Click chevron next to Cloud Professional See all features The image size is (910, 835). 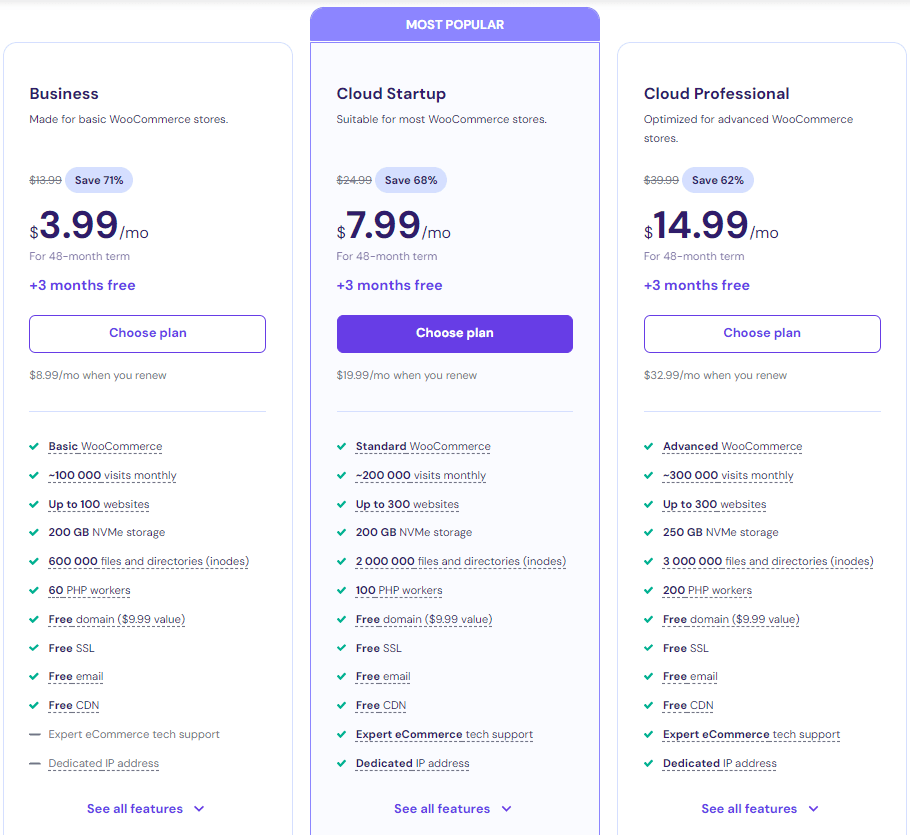(813, 809)
